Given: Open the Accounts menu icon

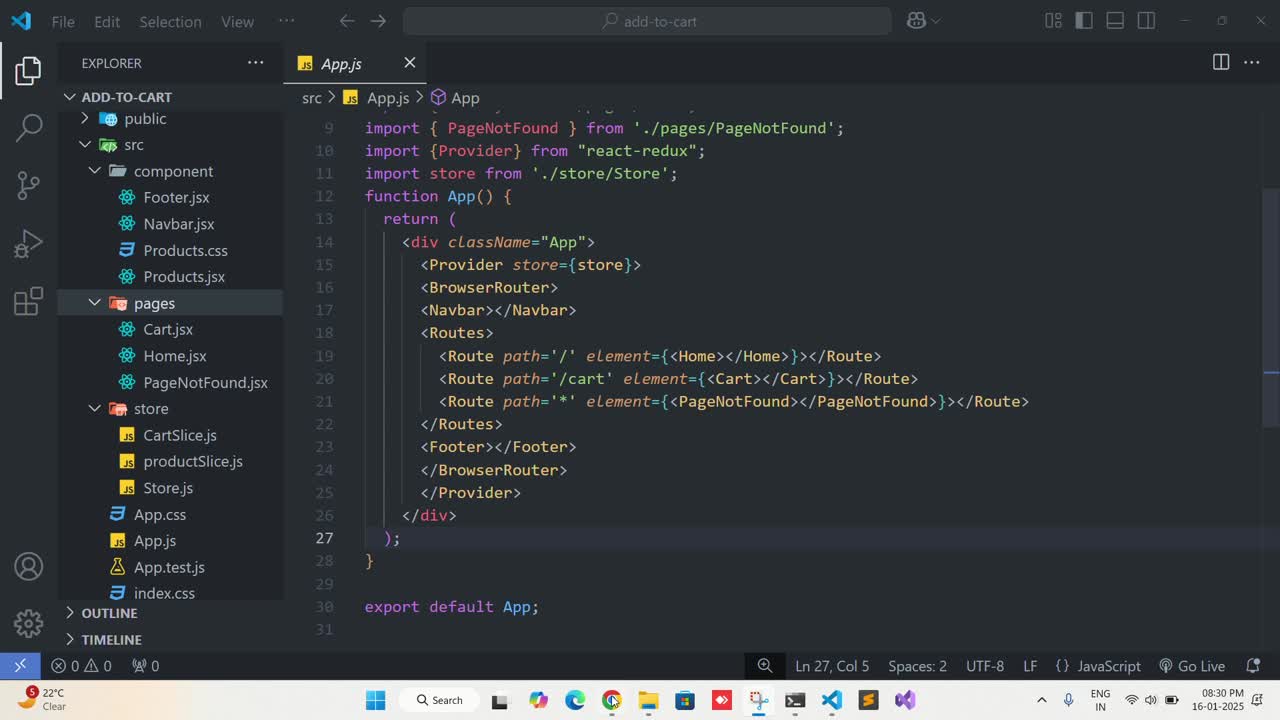Looking at the screenshot, I should click(29, 567).
